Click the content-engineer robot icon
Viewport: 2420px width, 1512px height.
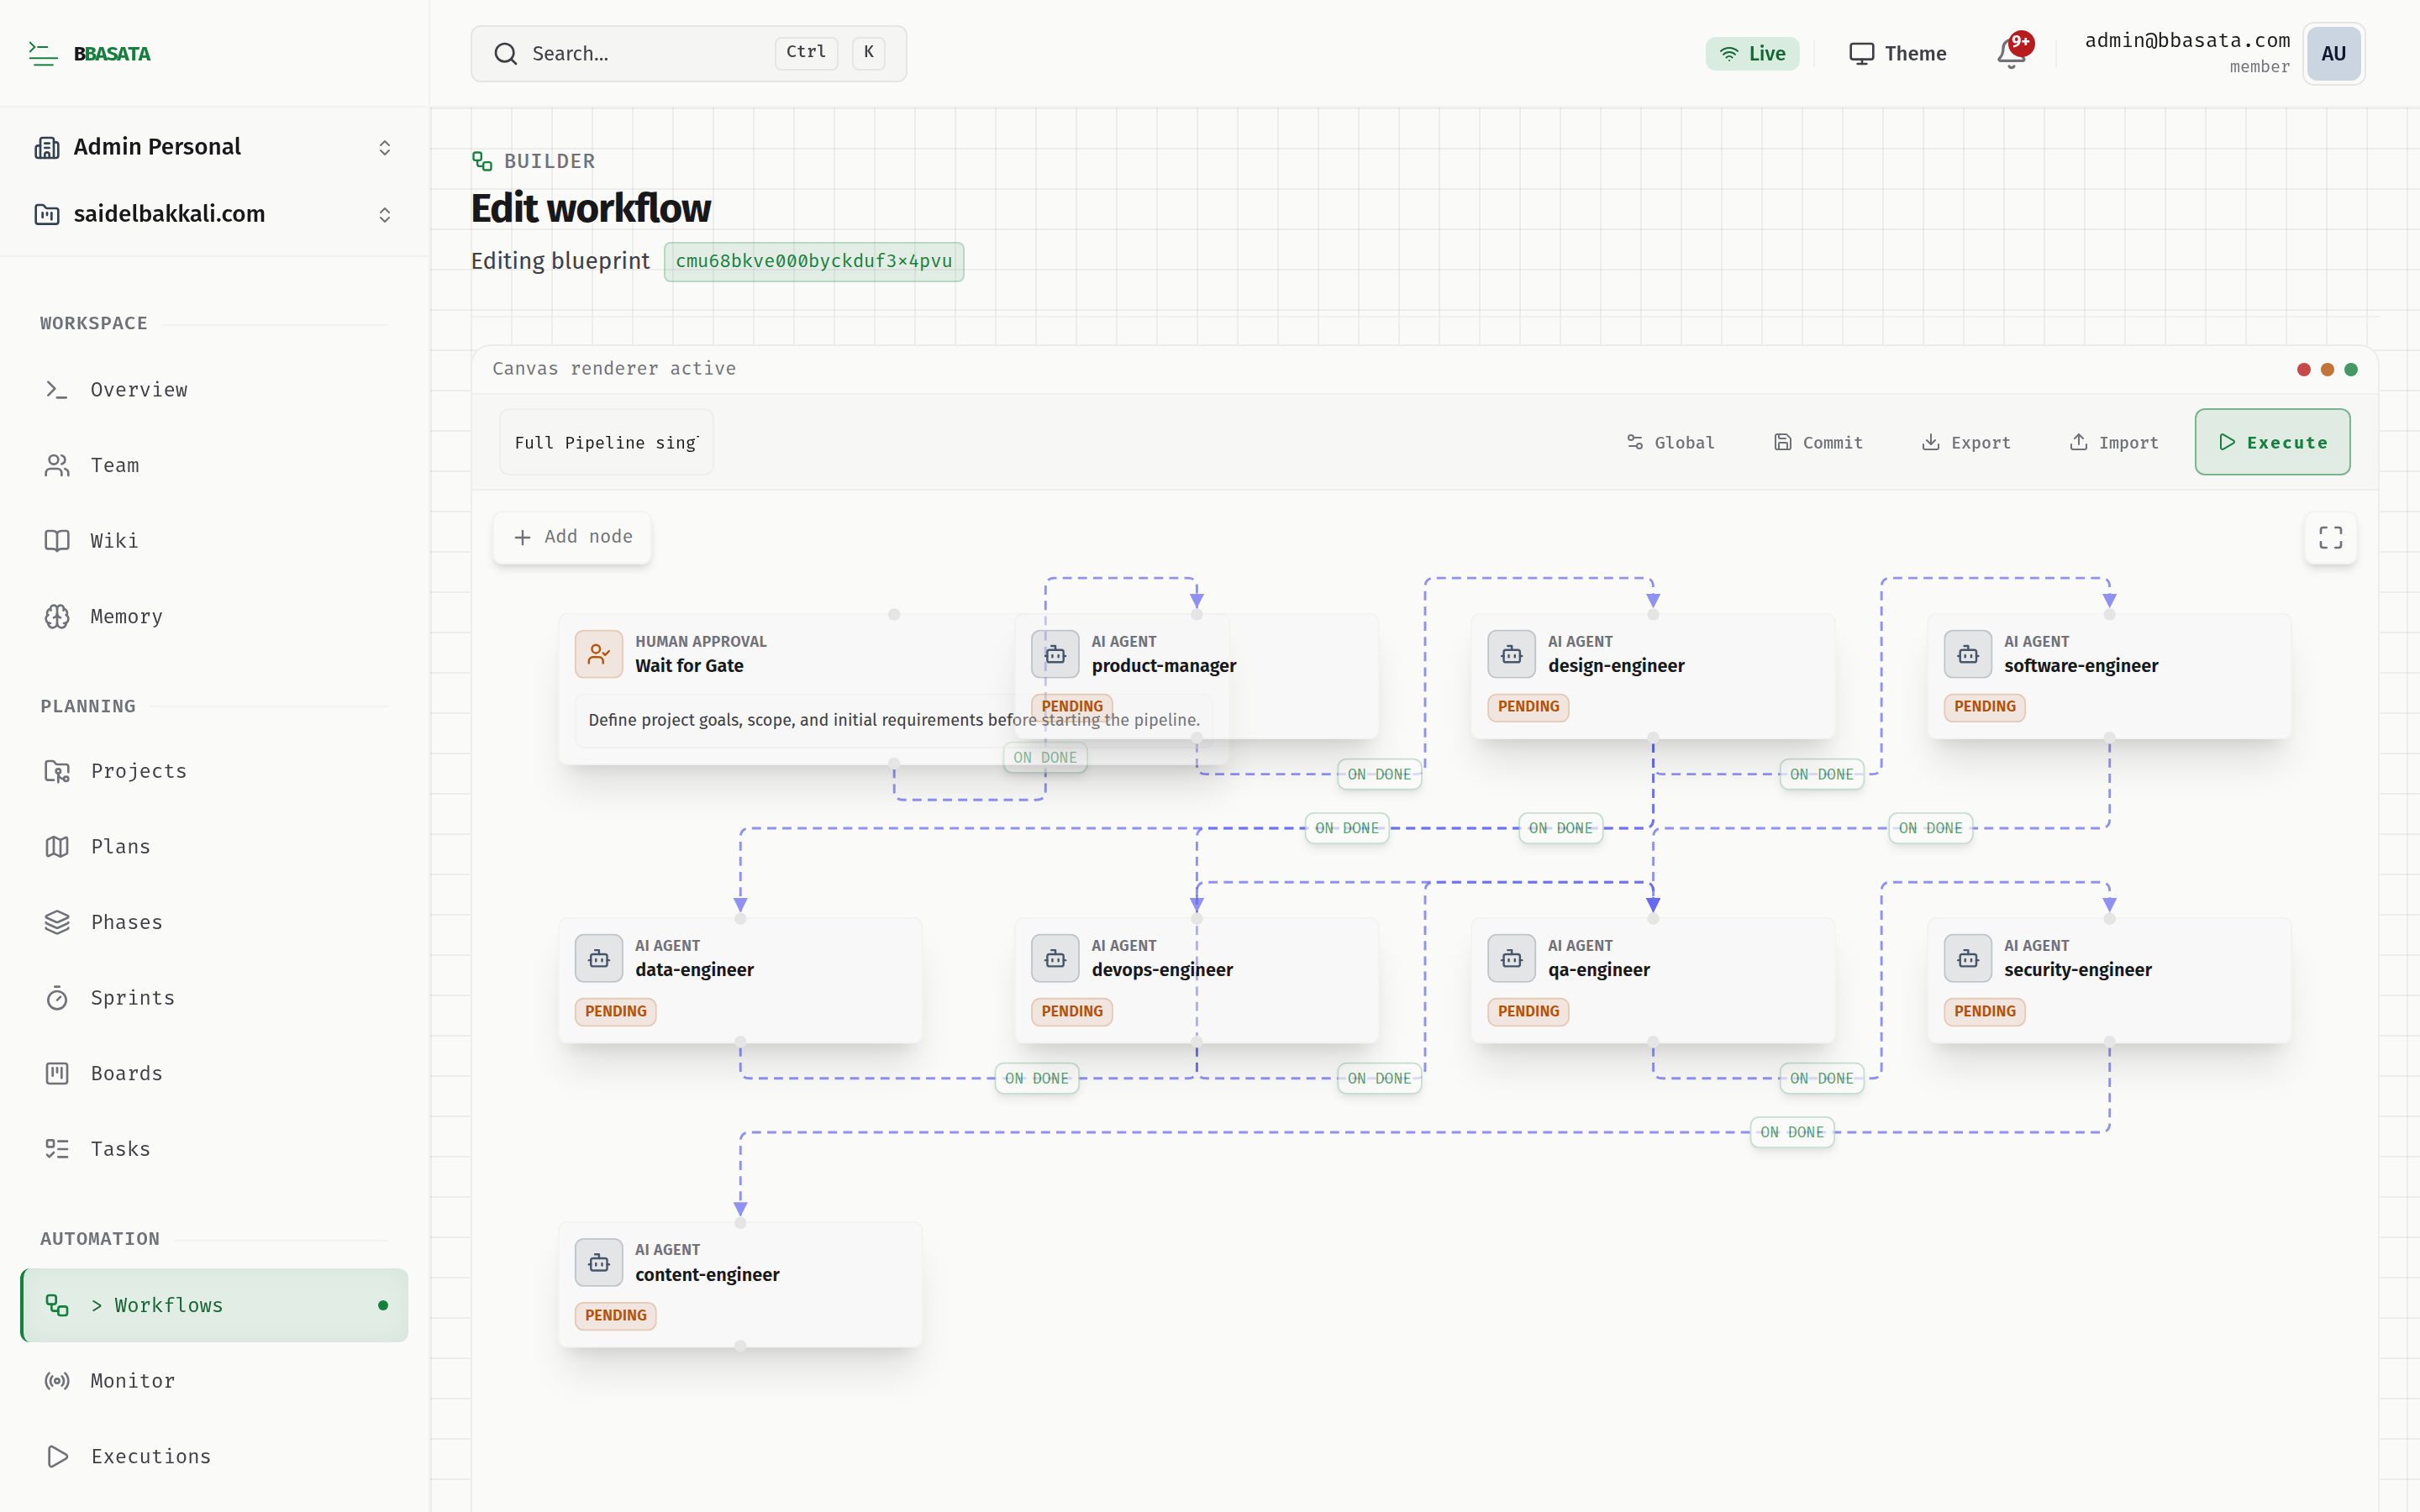tap(598, 1263)
